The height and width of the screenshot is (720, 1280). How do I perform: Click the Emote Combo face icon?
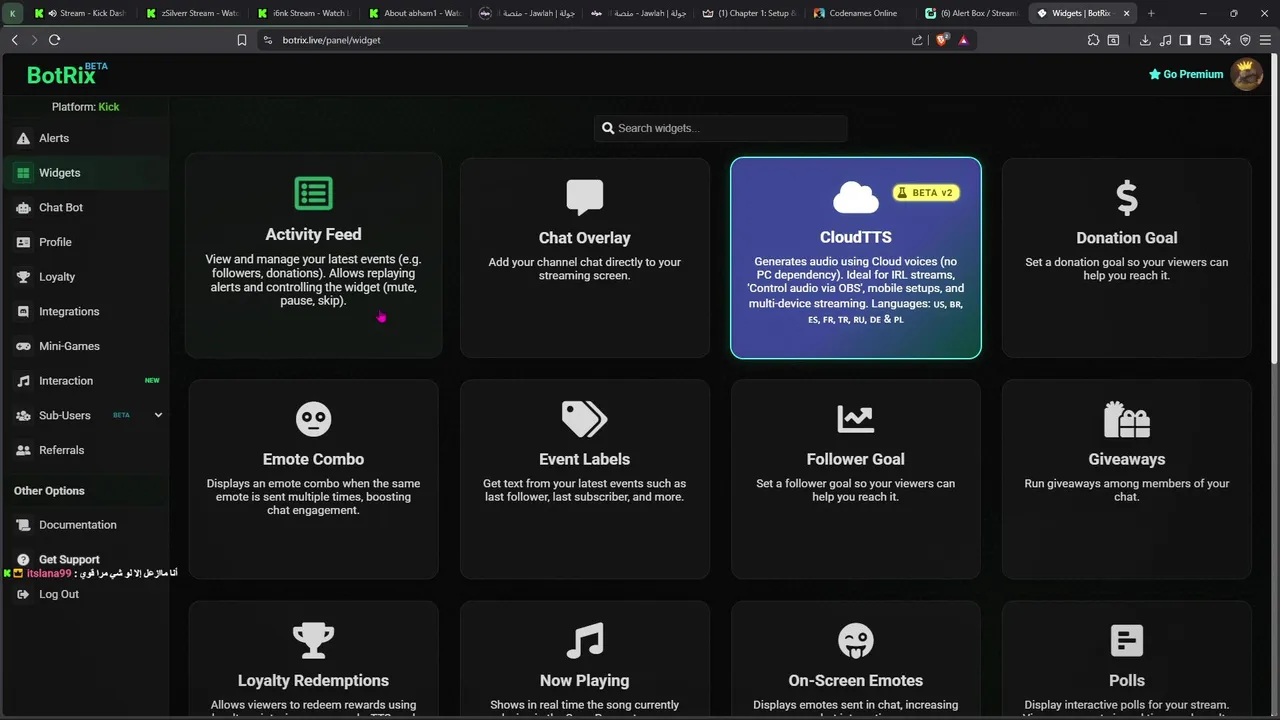pos(313,419)
